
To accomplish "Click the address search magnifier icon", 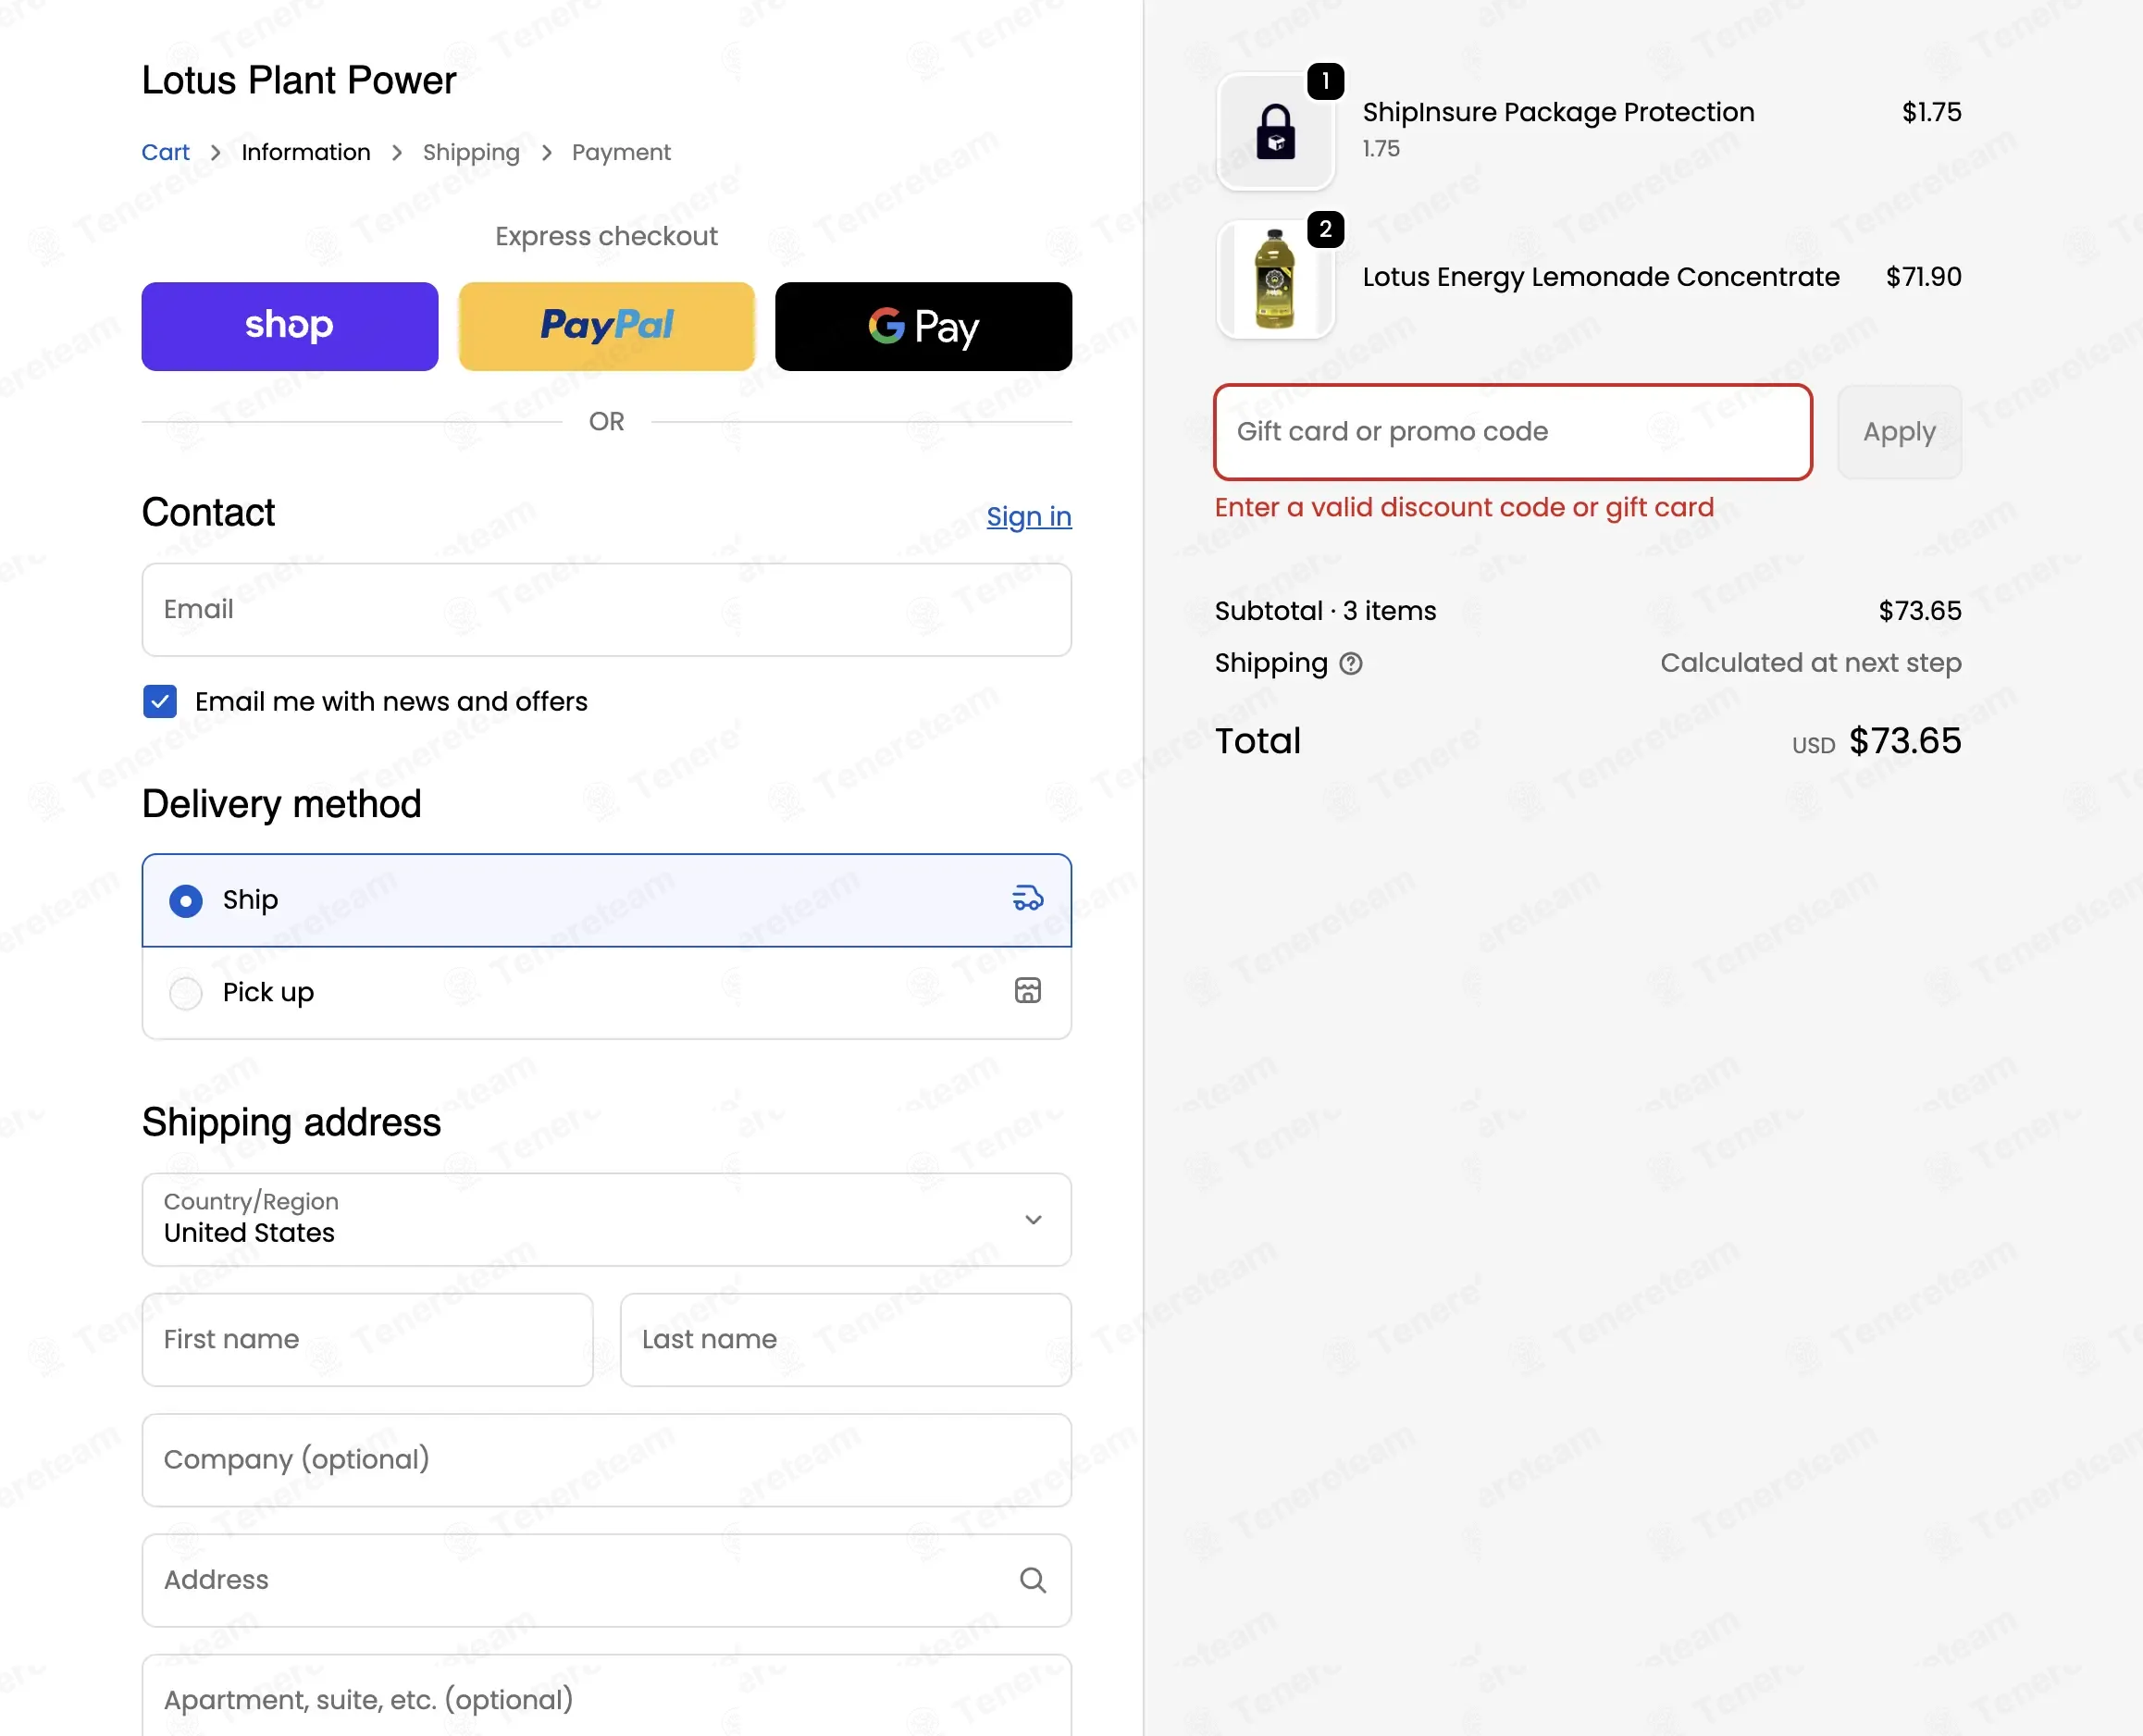I will click(1032, 1580).
